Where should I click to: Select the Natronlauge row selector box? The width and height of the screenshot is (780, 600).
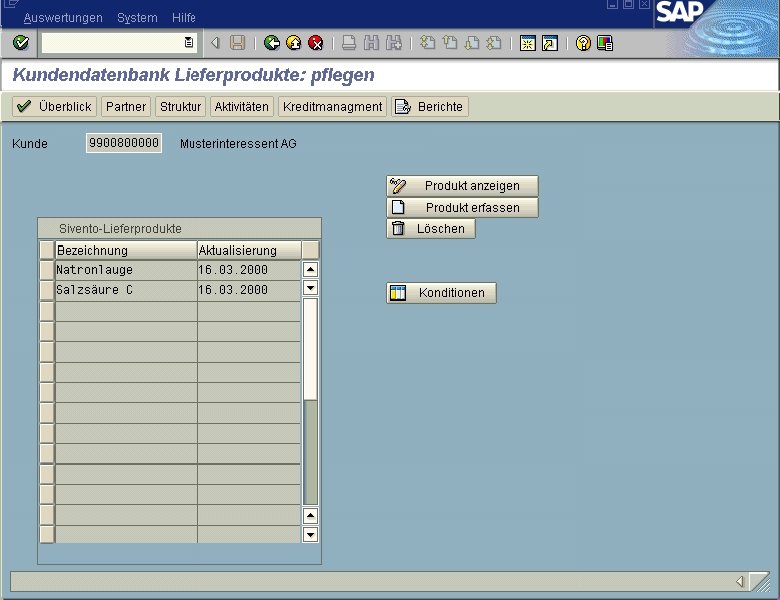click(47, 270)
